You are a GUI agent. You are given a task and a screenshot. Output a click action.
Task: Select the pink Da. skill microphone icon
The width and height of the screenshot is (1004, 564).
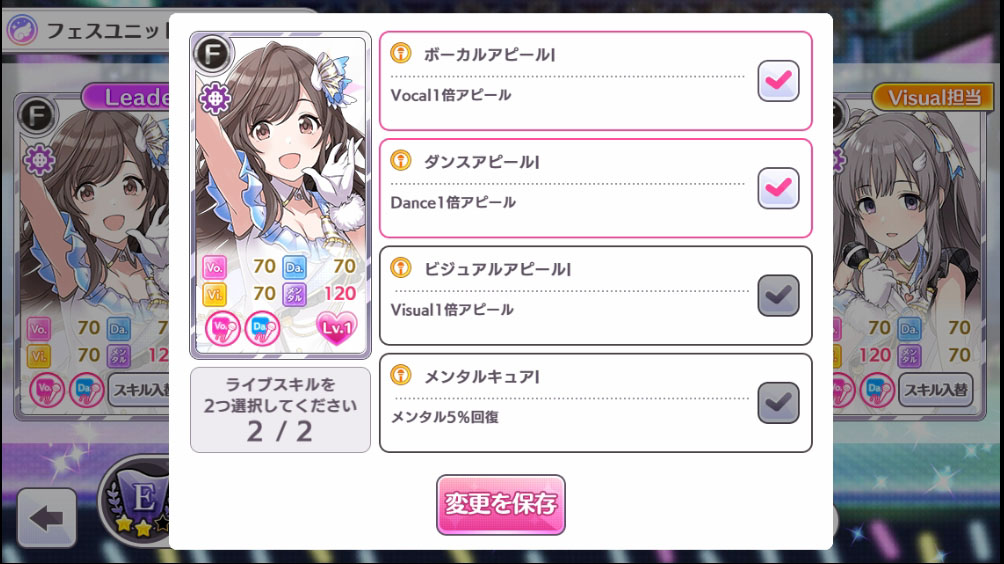(263, 329)
